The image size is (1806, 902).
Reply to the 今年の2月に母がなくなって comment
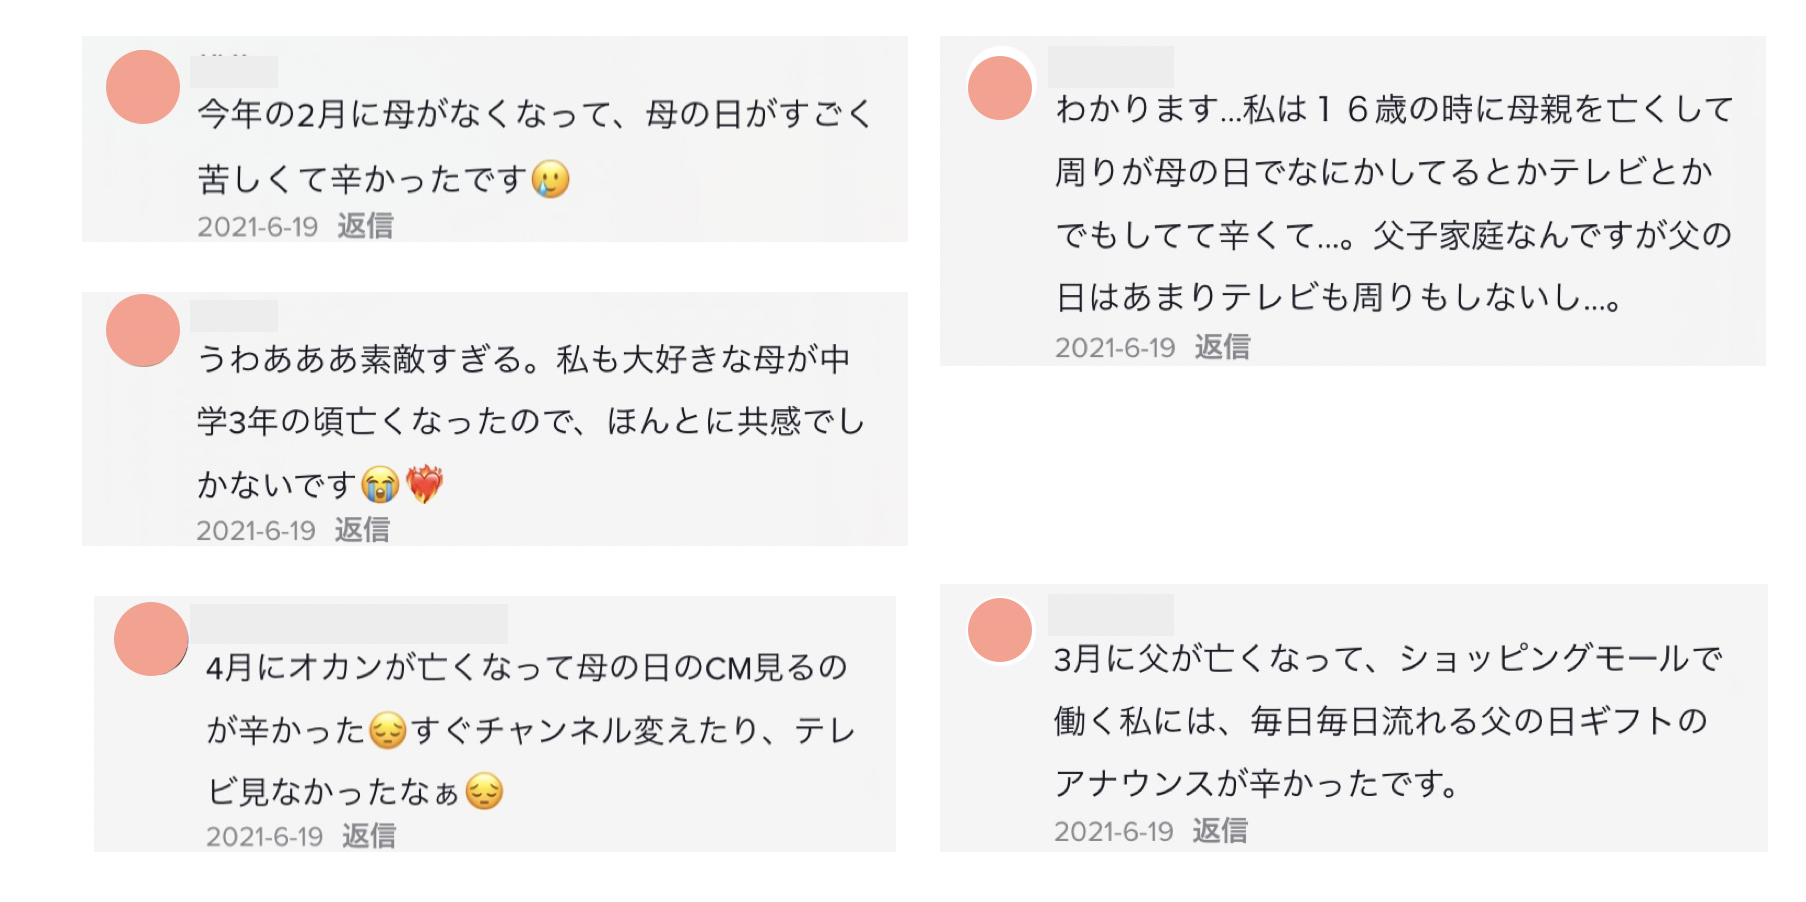(365, 226)
